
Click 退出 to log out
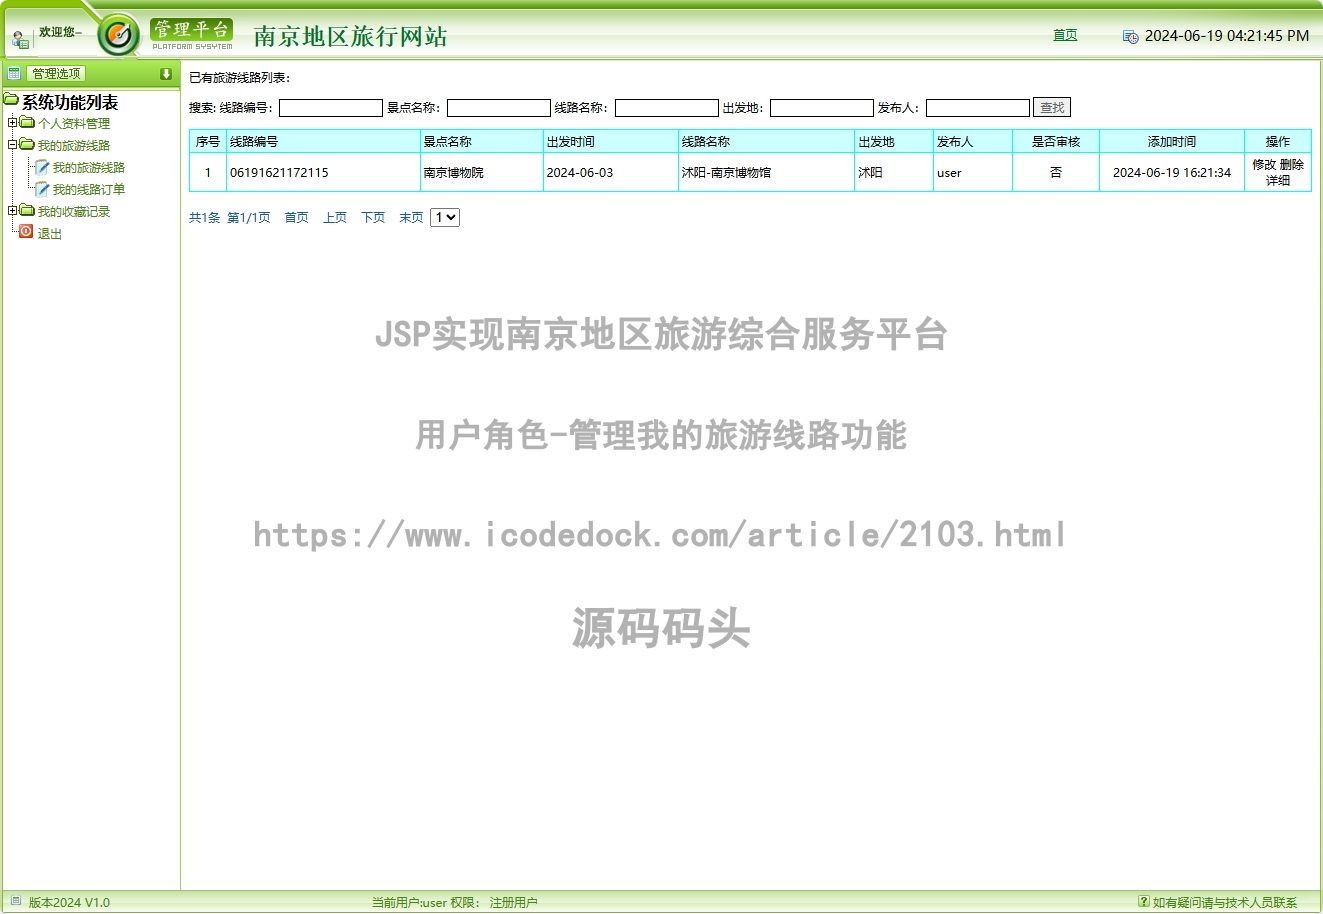point(50,234)
